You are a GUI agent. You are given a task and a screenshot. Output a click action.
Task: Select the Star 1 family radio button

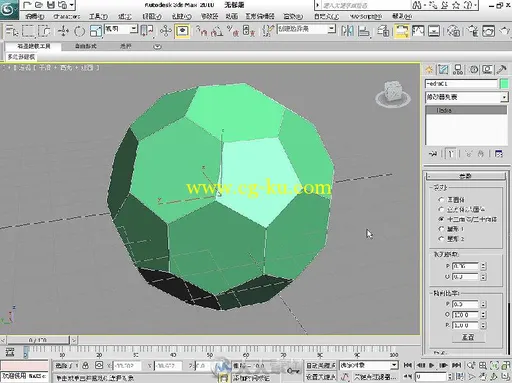(441, 229)
